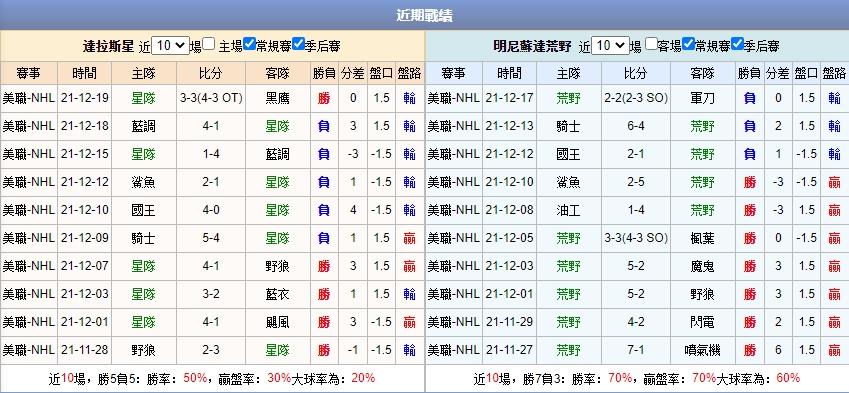Click 盤口 column header in Wild table
The image size is (849, 393).
click(806, 73)
